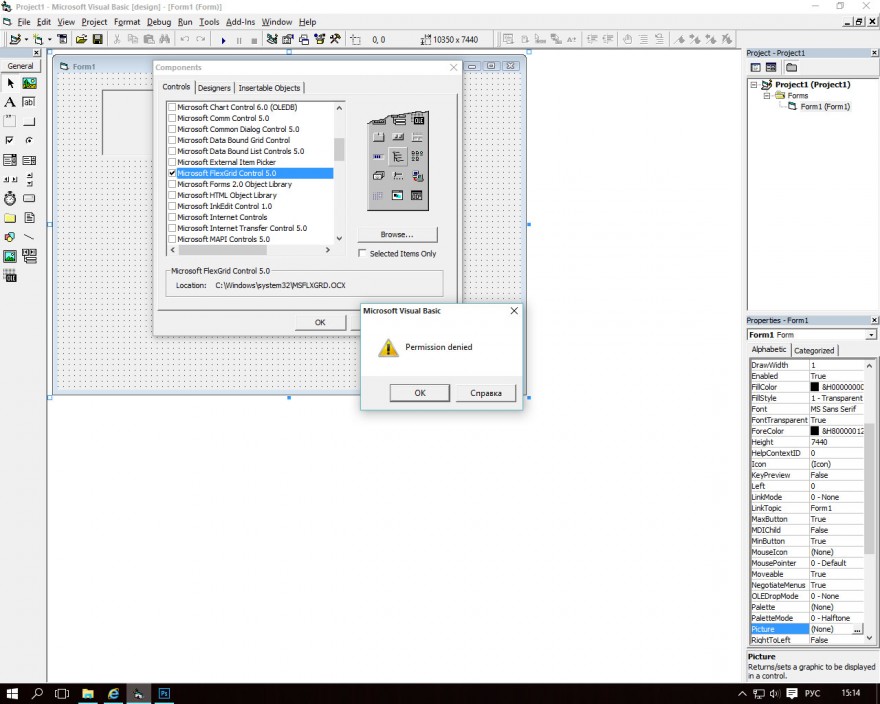Open the Project menu
This screenshot has width=880, height=704.
94,22
